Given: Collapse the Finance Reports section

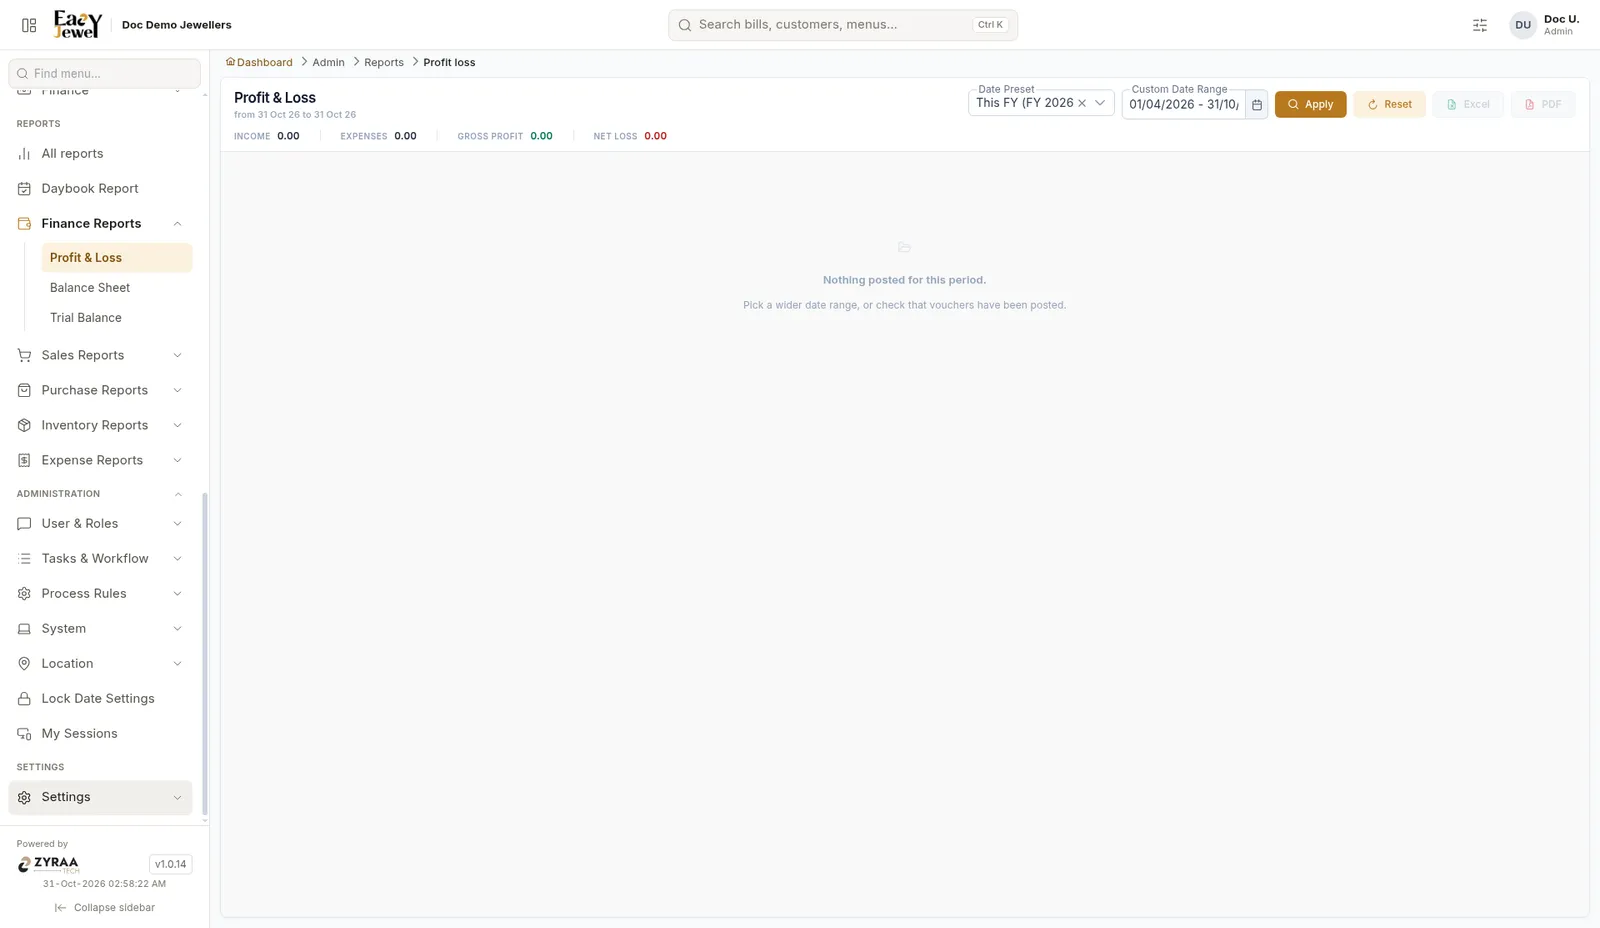Looking at the screenshot, I should point(177,224).
